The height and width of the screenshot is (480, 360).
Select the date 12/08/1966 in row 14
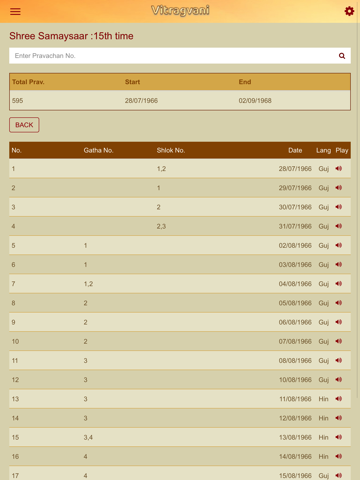click(295, 418)
